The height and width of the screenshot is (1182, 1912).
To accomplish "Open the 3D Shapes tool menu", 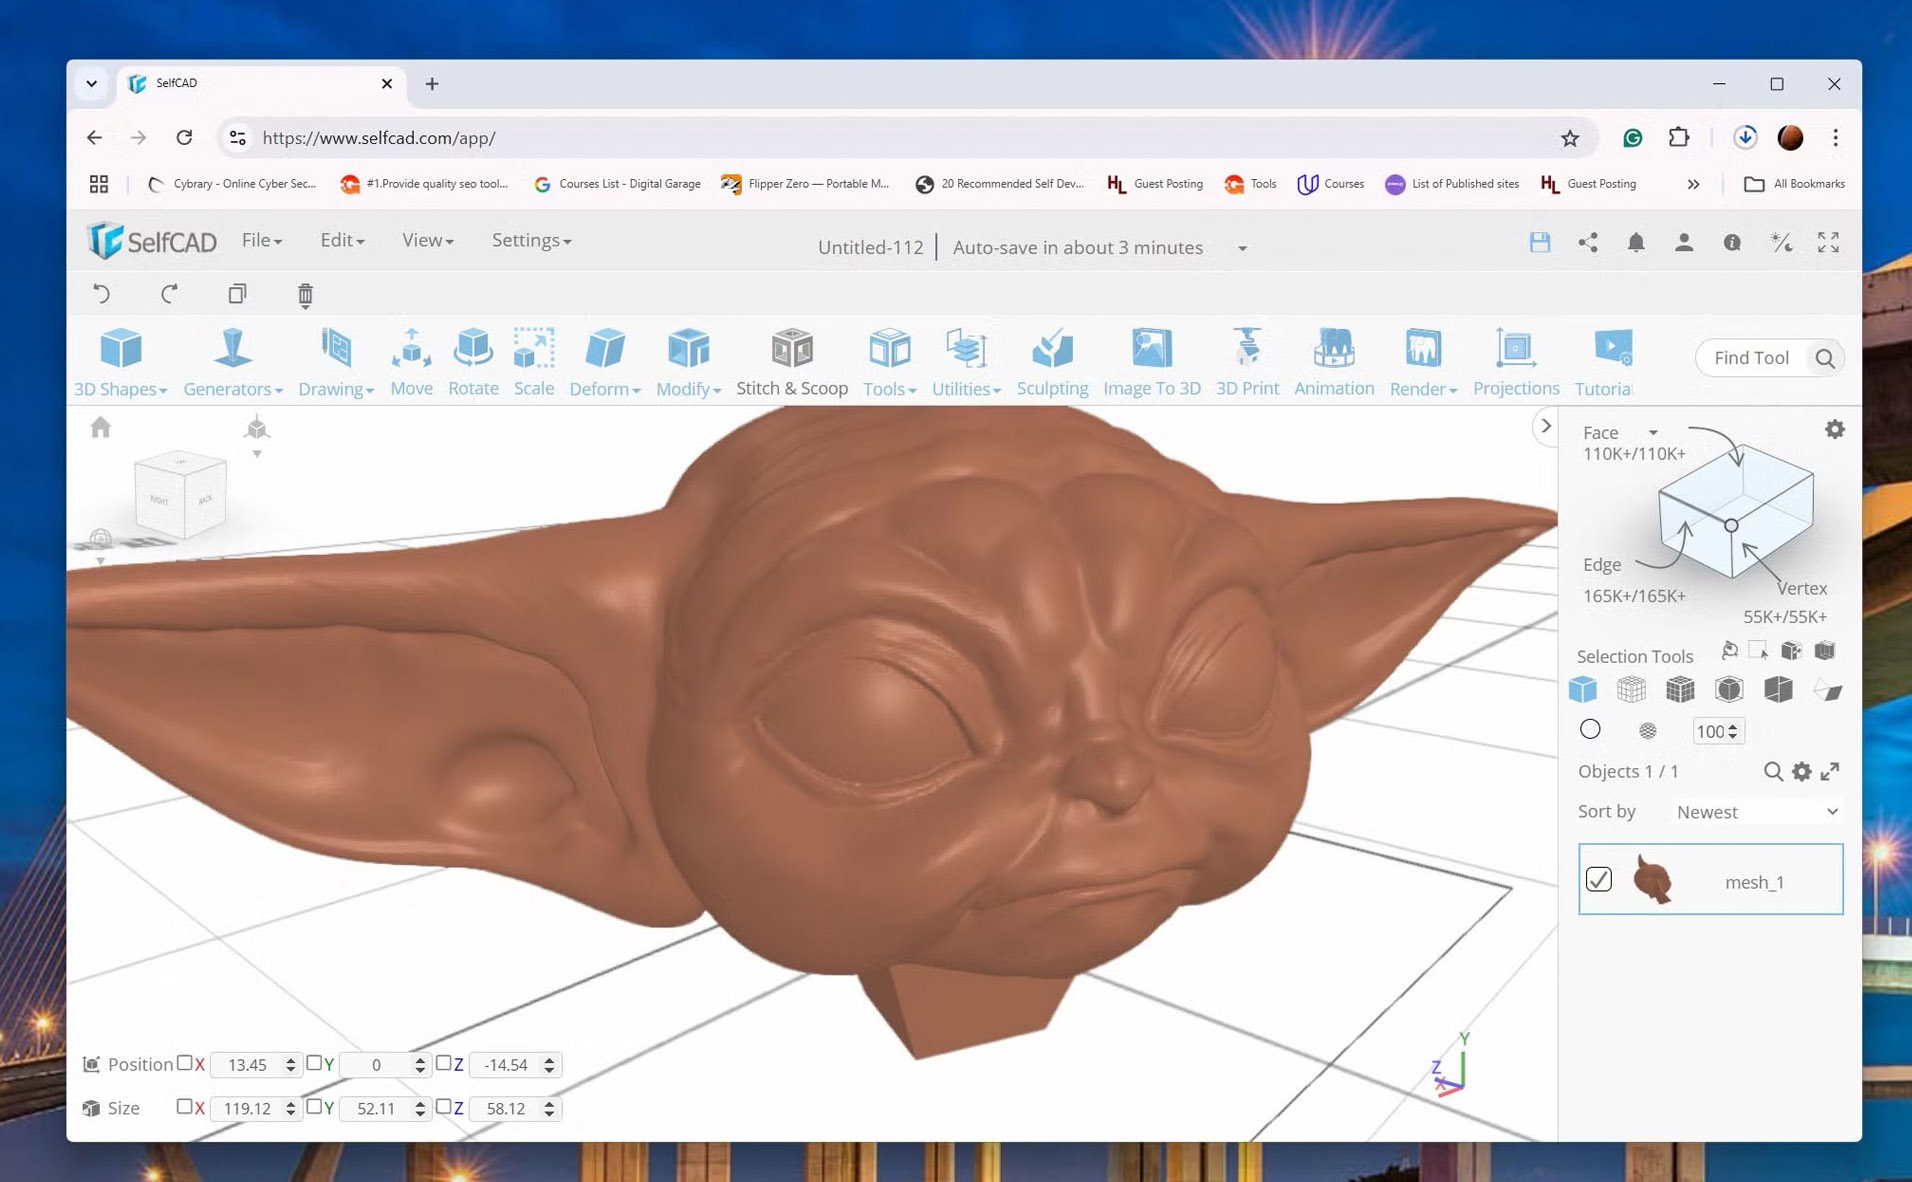I will pyautogui.click(x=120, y=362).
